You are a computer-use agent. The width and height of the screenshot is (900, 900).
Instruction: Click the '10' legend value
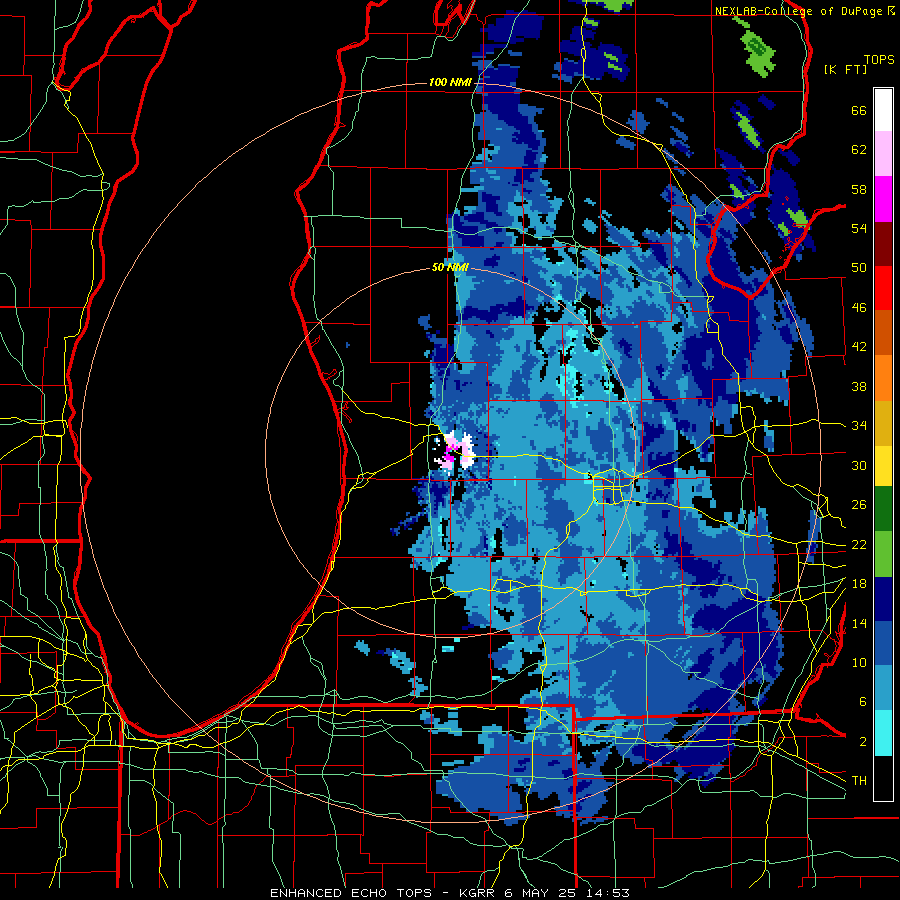tap(859, 663)
